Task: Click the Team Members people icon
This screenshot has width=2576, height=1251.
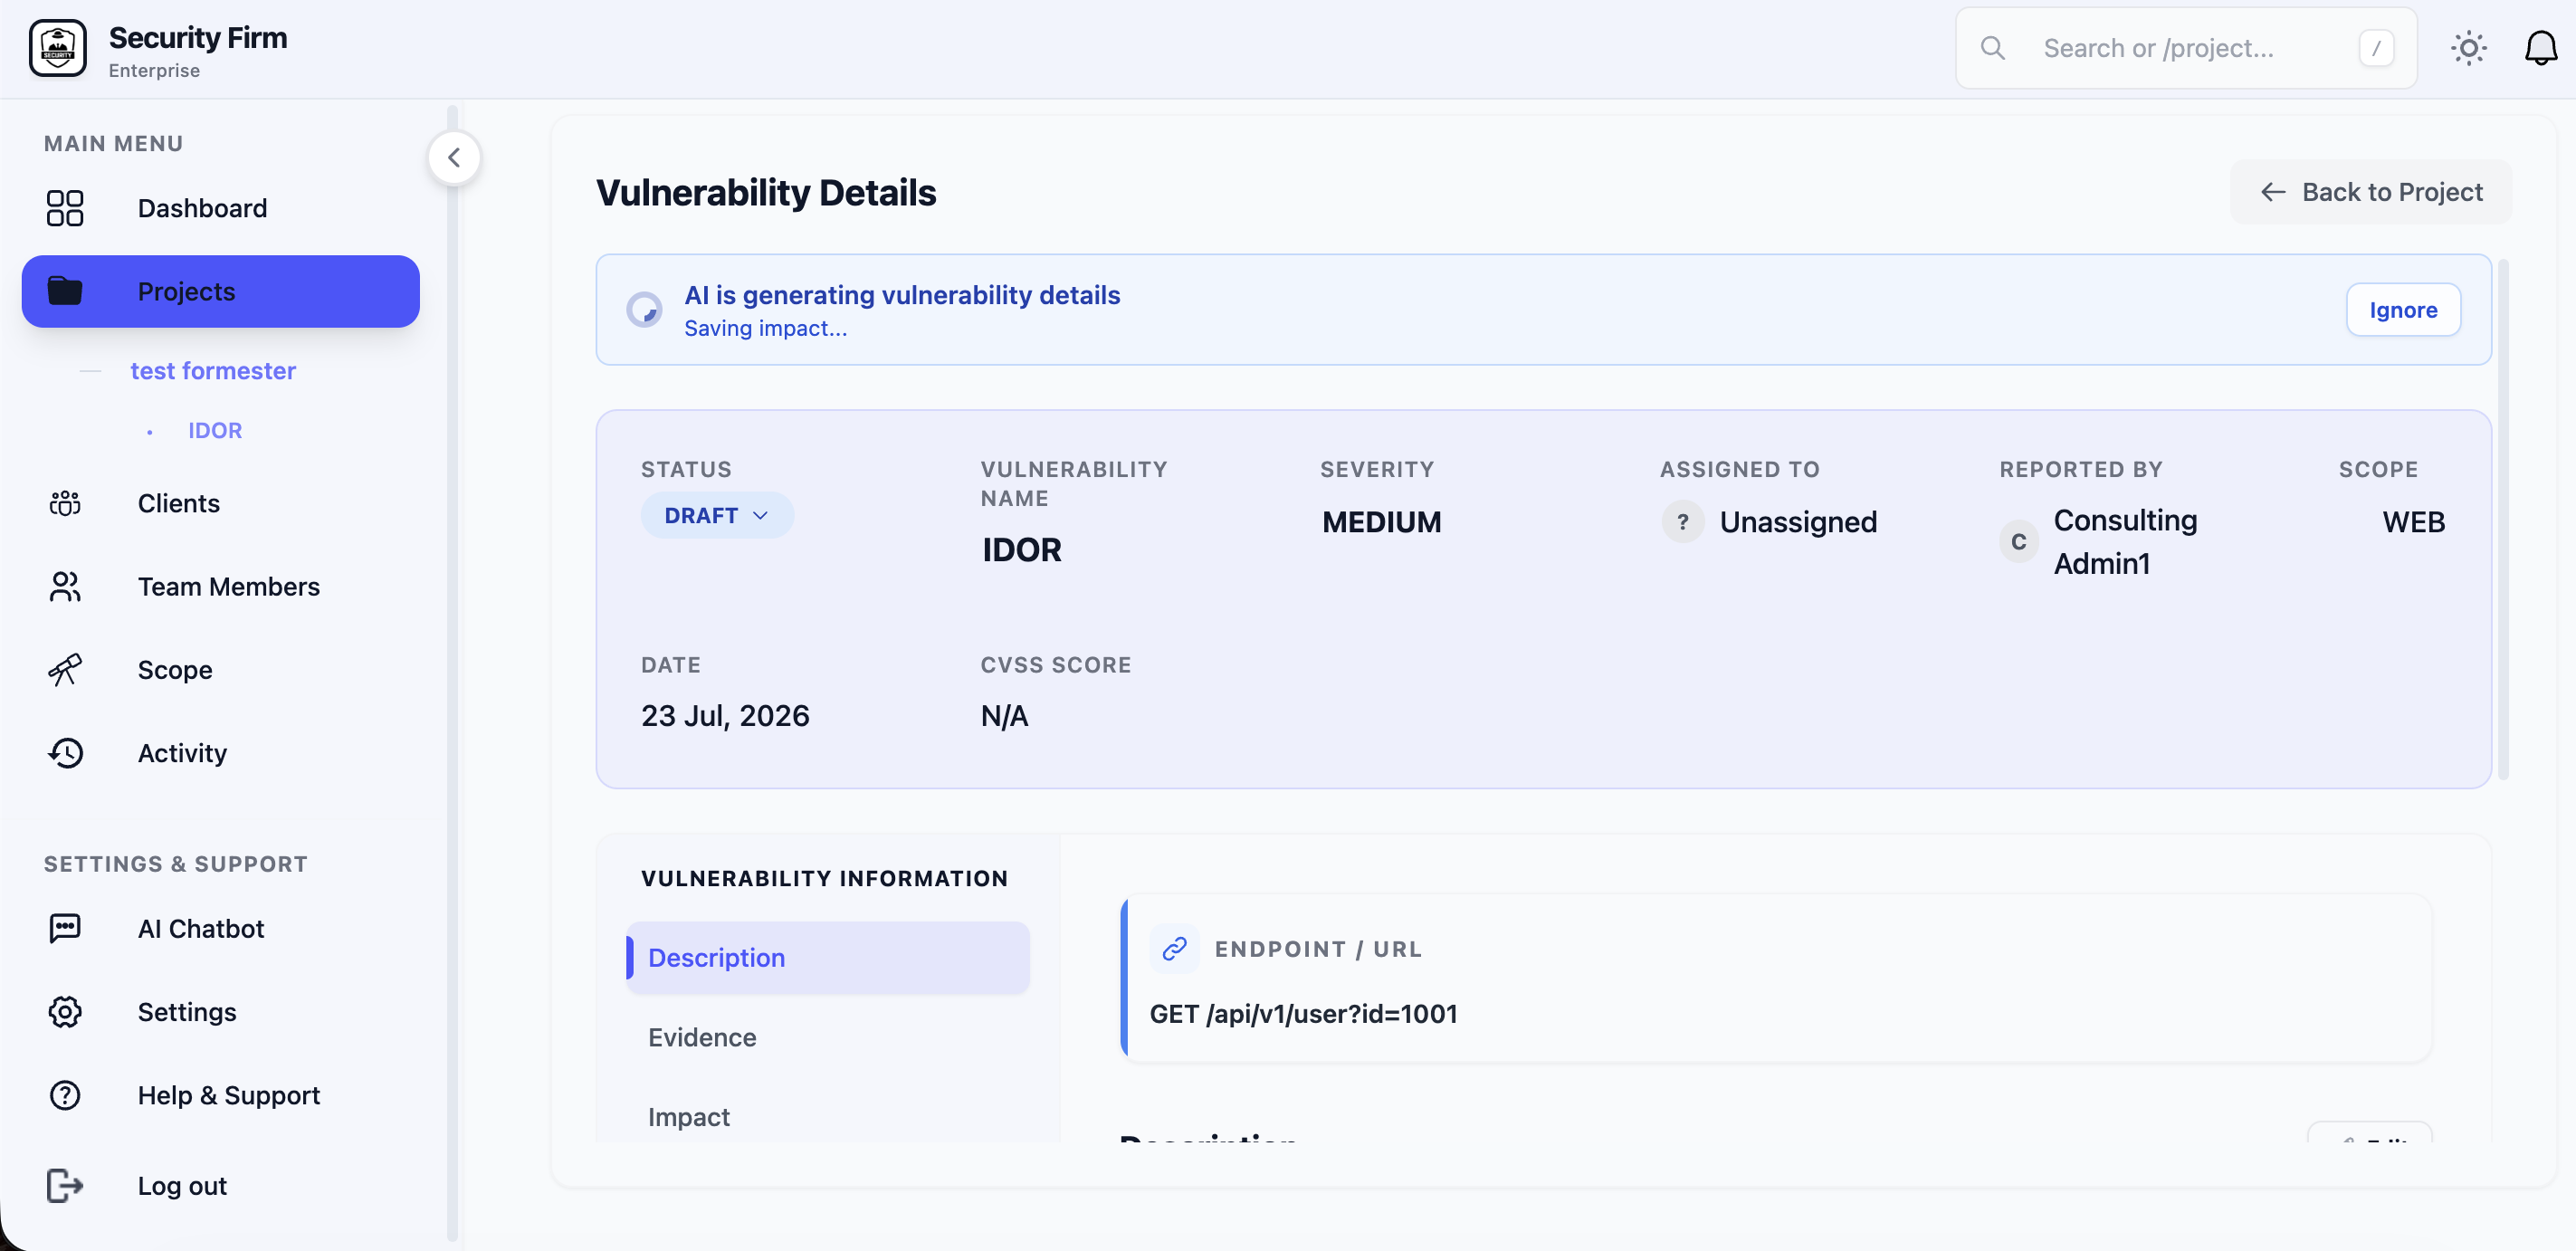Action: [65, 586]
